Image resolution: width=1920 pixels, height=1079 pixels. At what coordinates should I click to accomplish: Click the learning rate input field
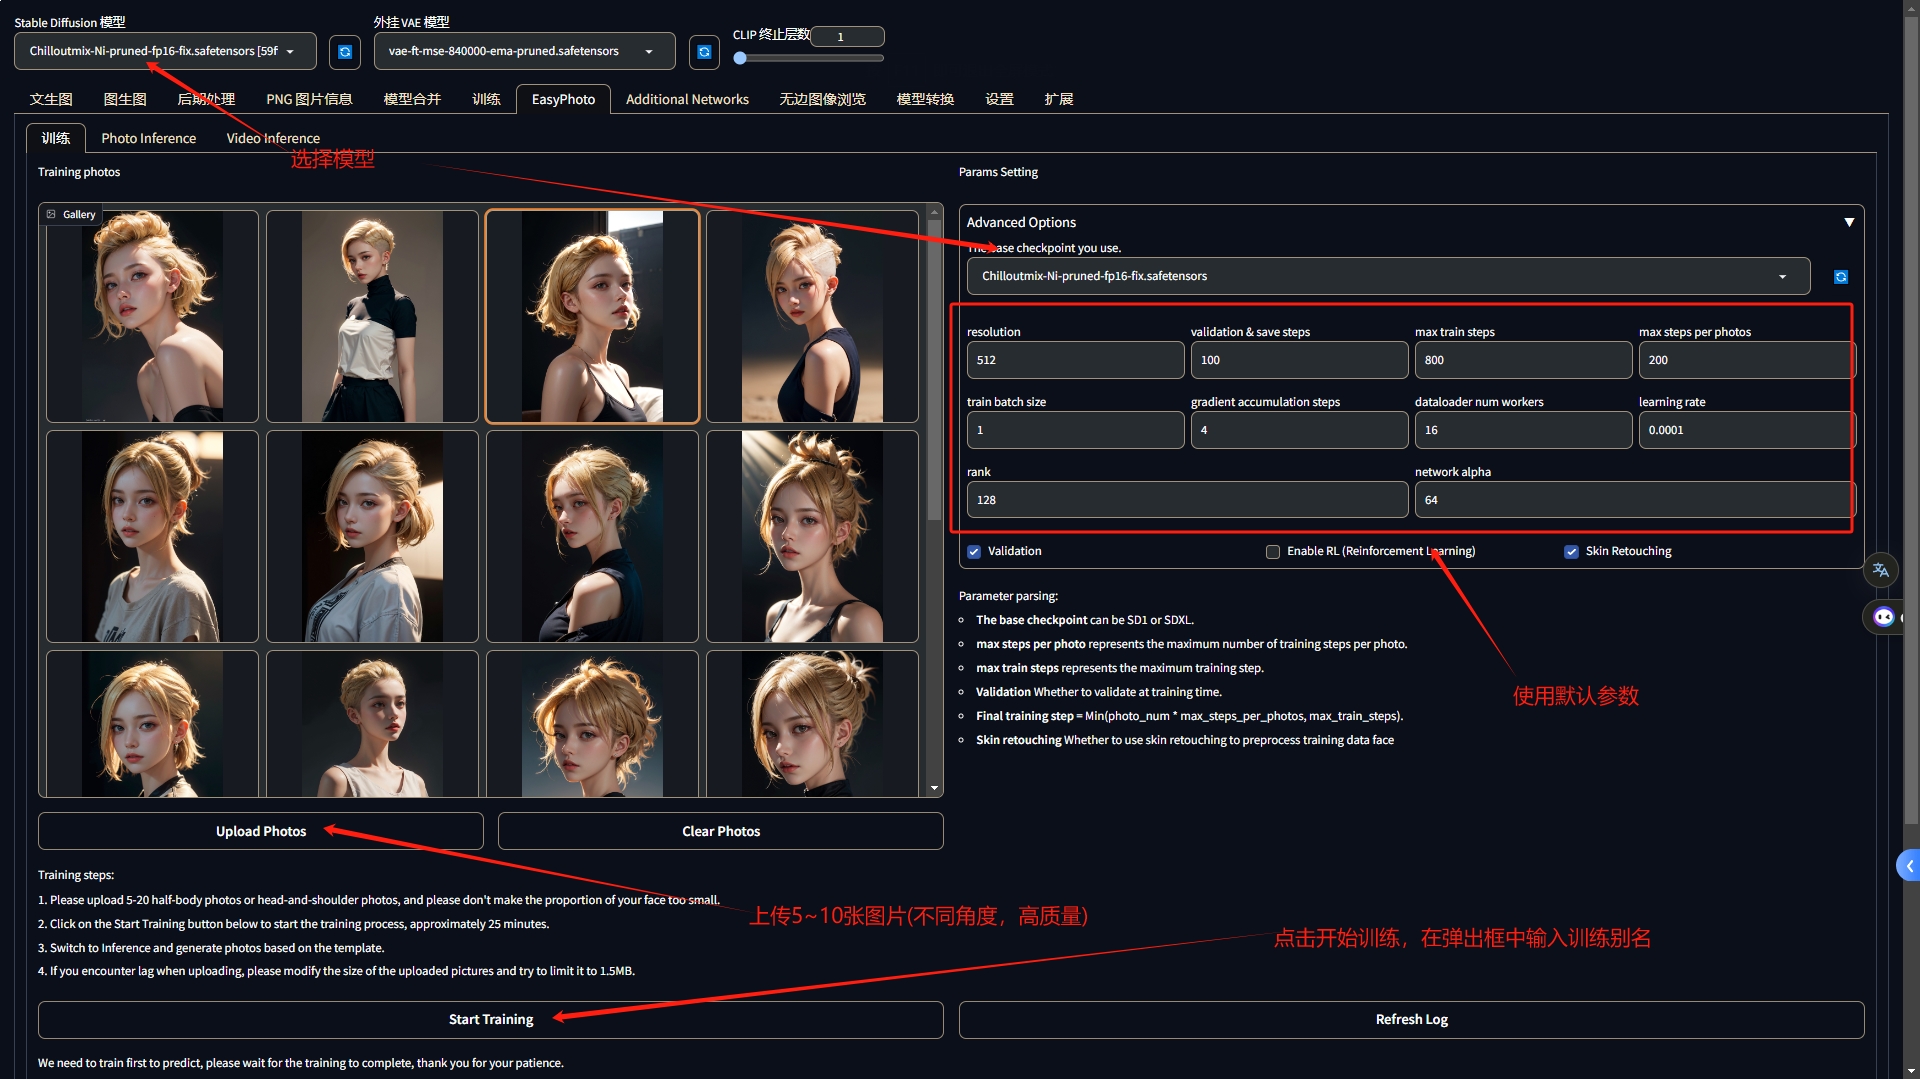click(1745, 430)
